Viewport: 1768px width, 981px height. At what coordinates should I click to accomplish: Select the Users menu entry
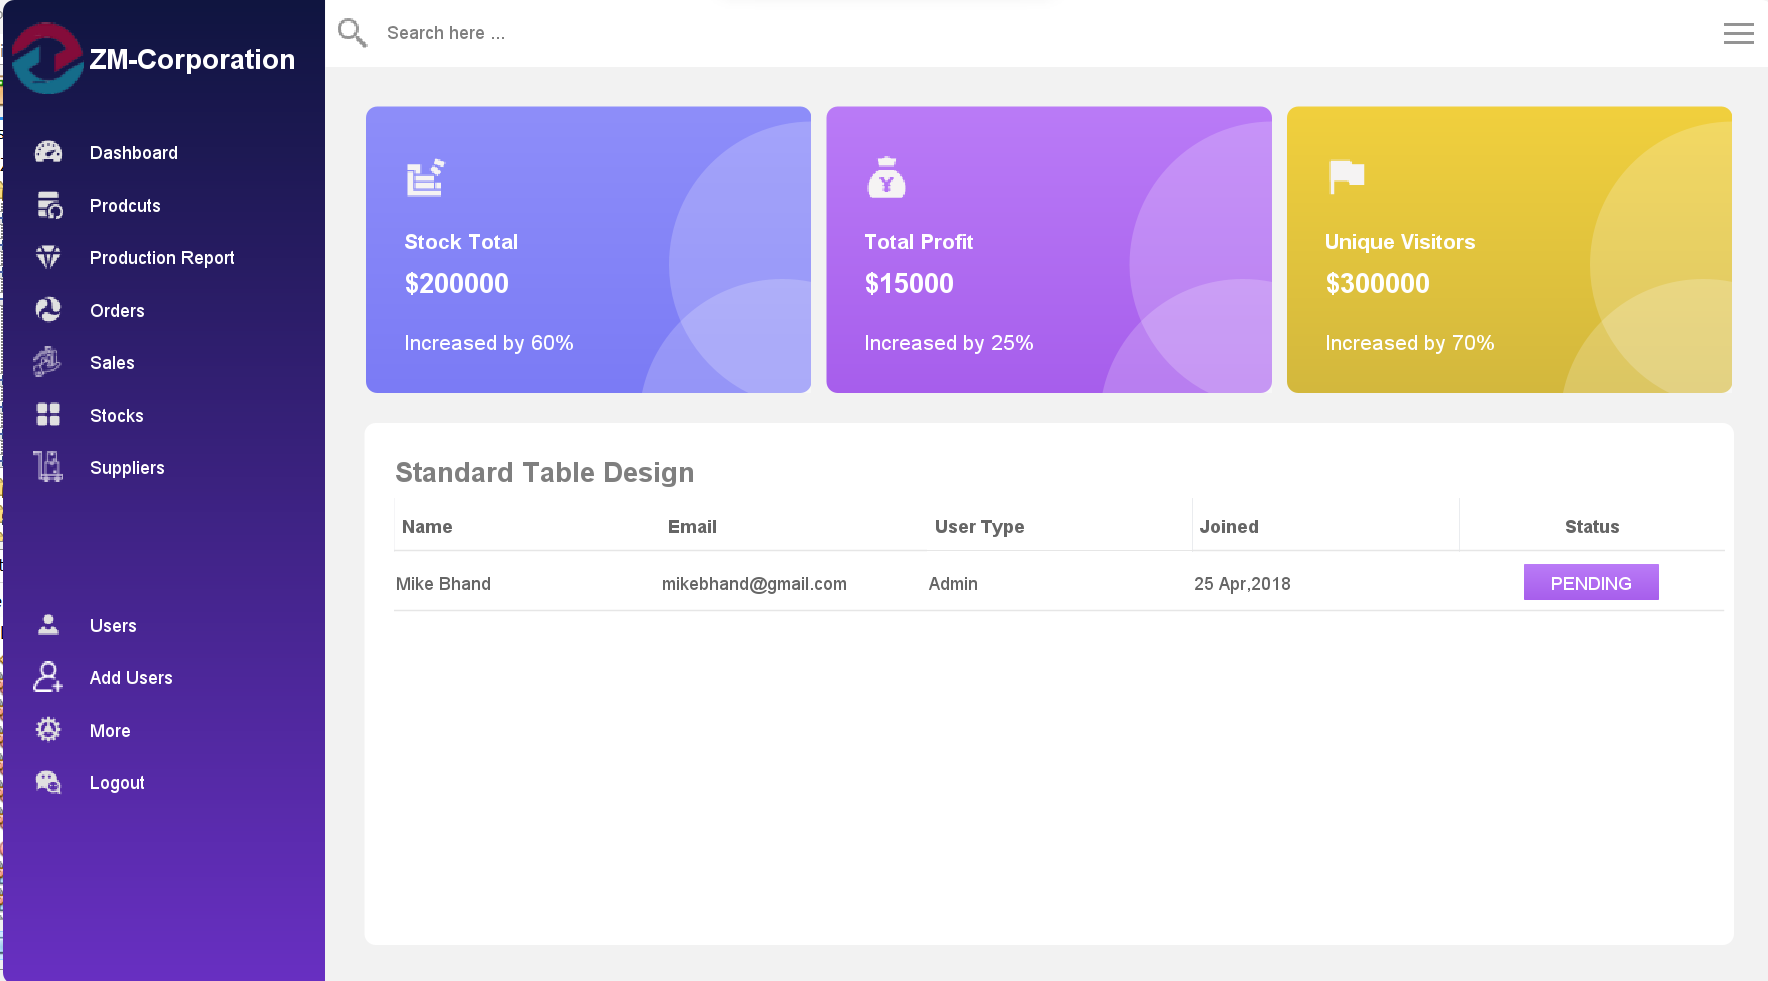[x=112, y=625]
